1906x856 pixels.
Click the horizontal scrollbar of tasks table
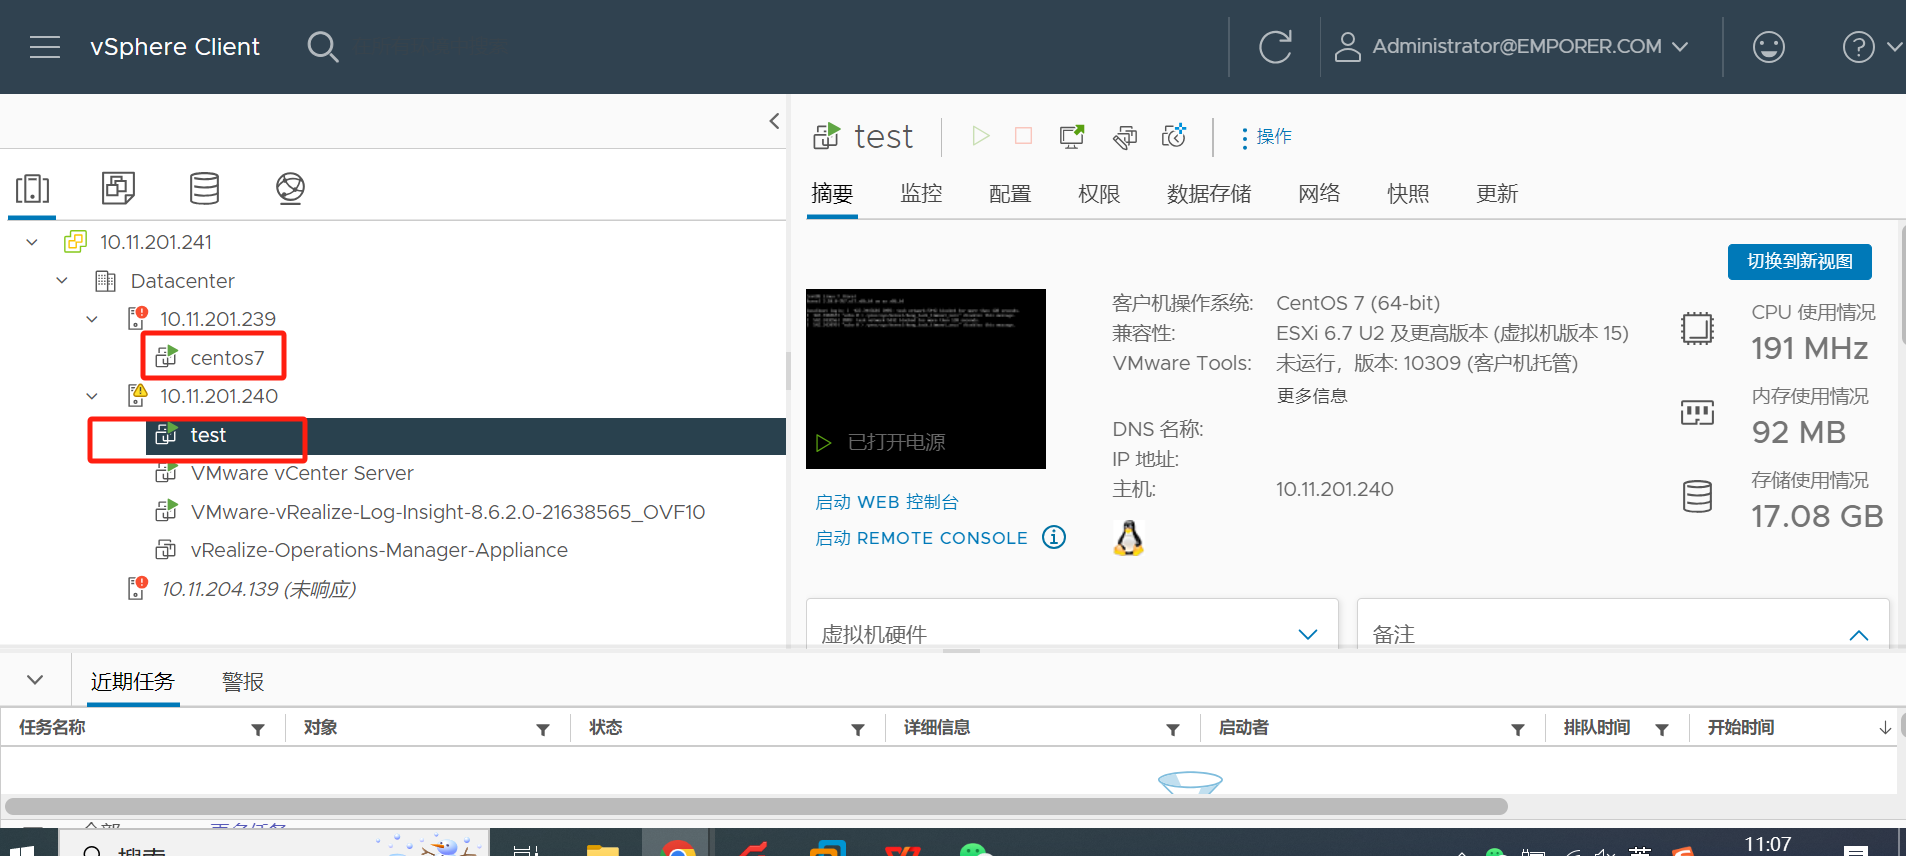756,806
